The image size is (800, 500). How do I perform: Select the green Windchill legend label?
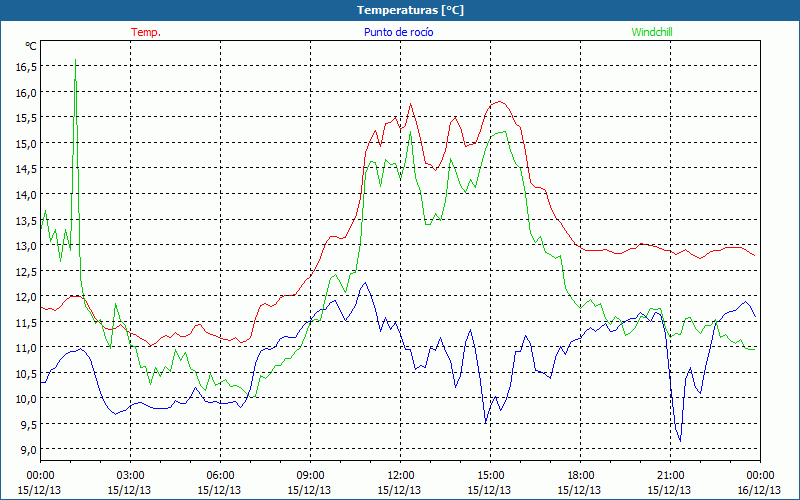[652, 32]
